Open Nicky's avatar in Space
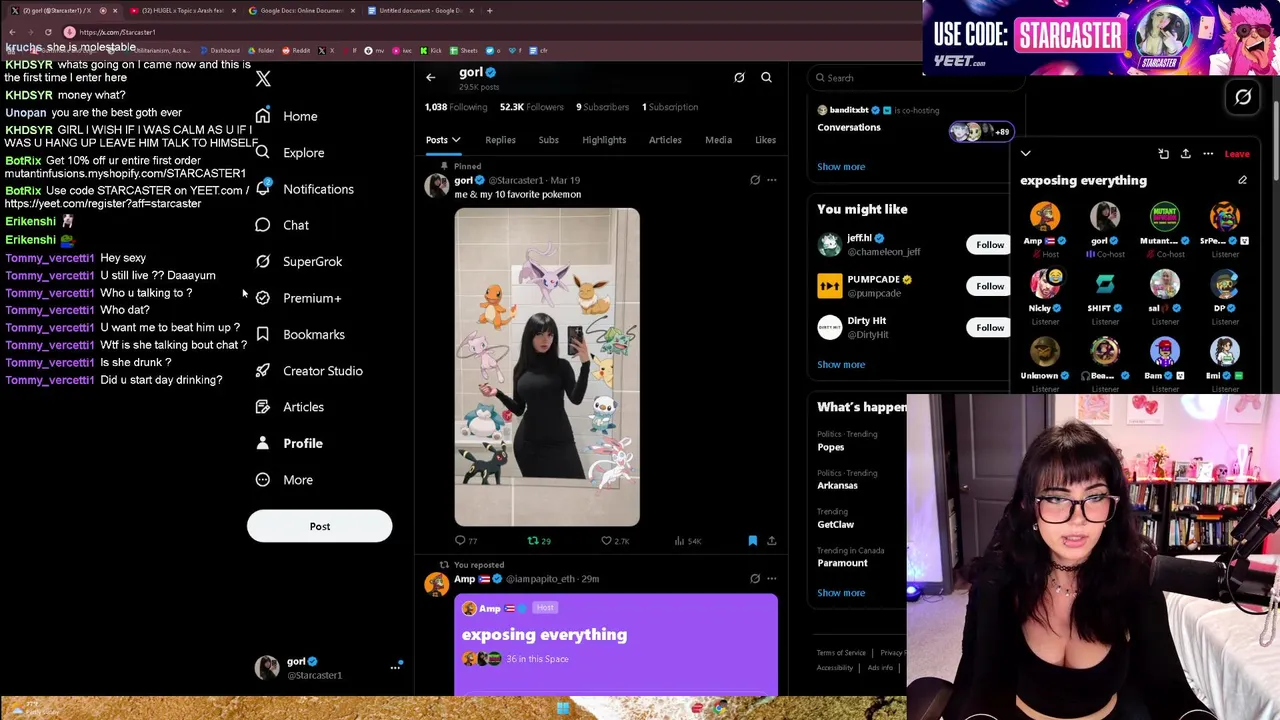Viewport: 1280px width, 720px height. click(x=1045, y=284)
